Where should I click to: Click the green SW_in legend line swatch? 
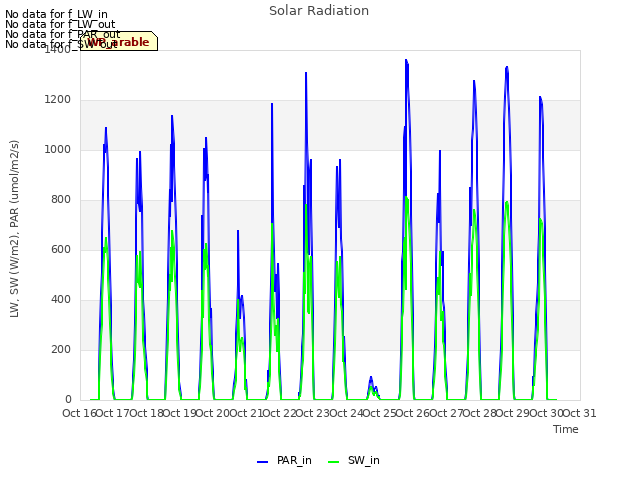(x=333, y=462)
